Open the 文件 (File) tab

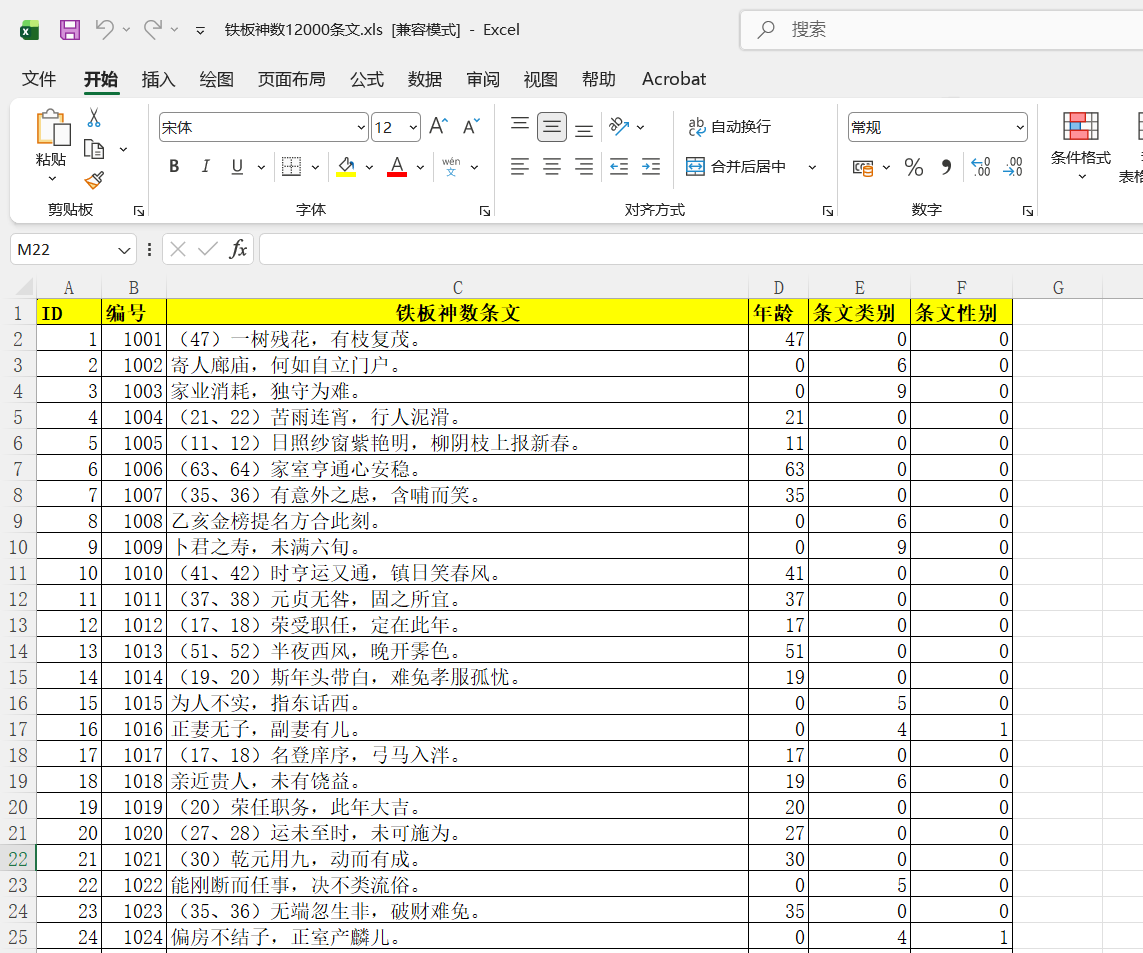click(x=39, y=79)
